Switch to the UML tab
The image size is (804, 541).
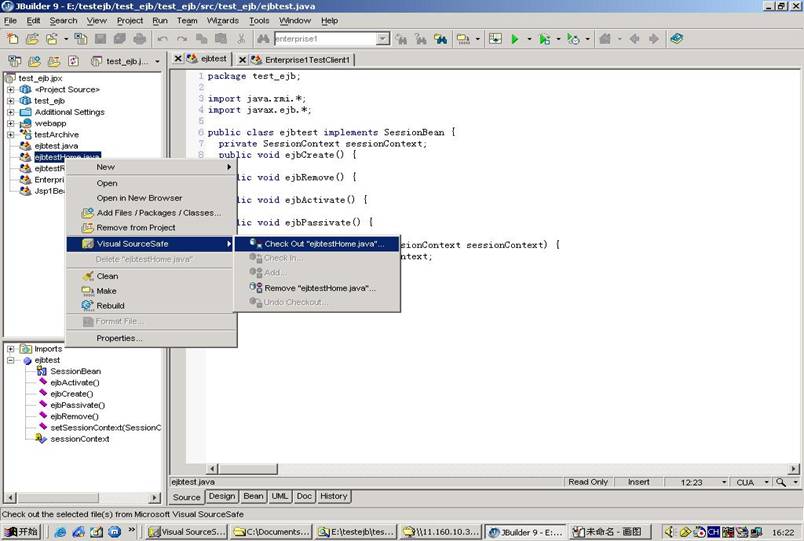(279, 496)
